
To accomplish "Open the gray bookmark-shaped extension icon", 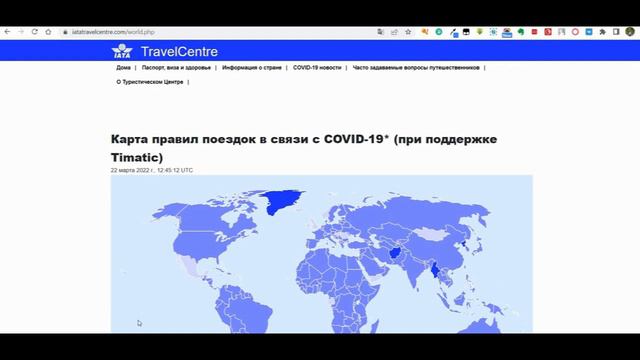I will 562,32.
